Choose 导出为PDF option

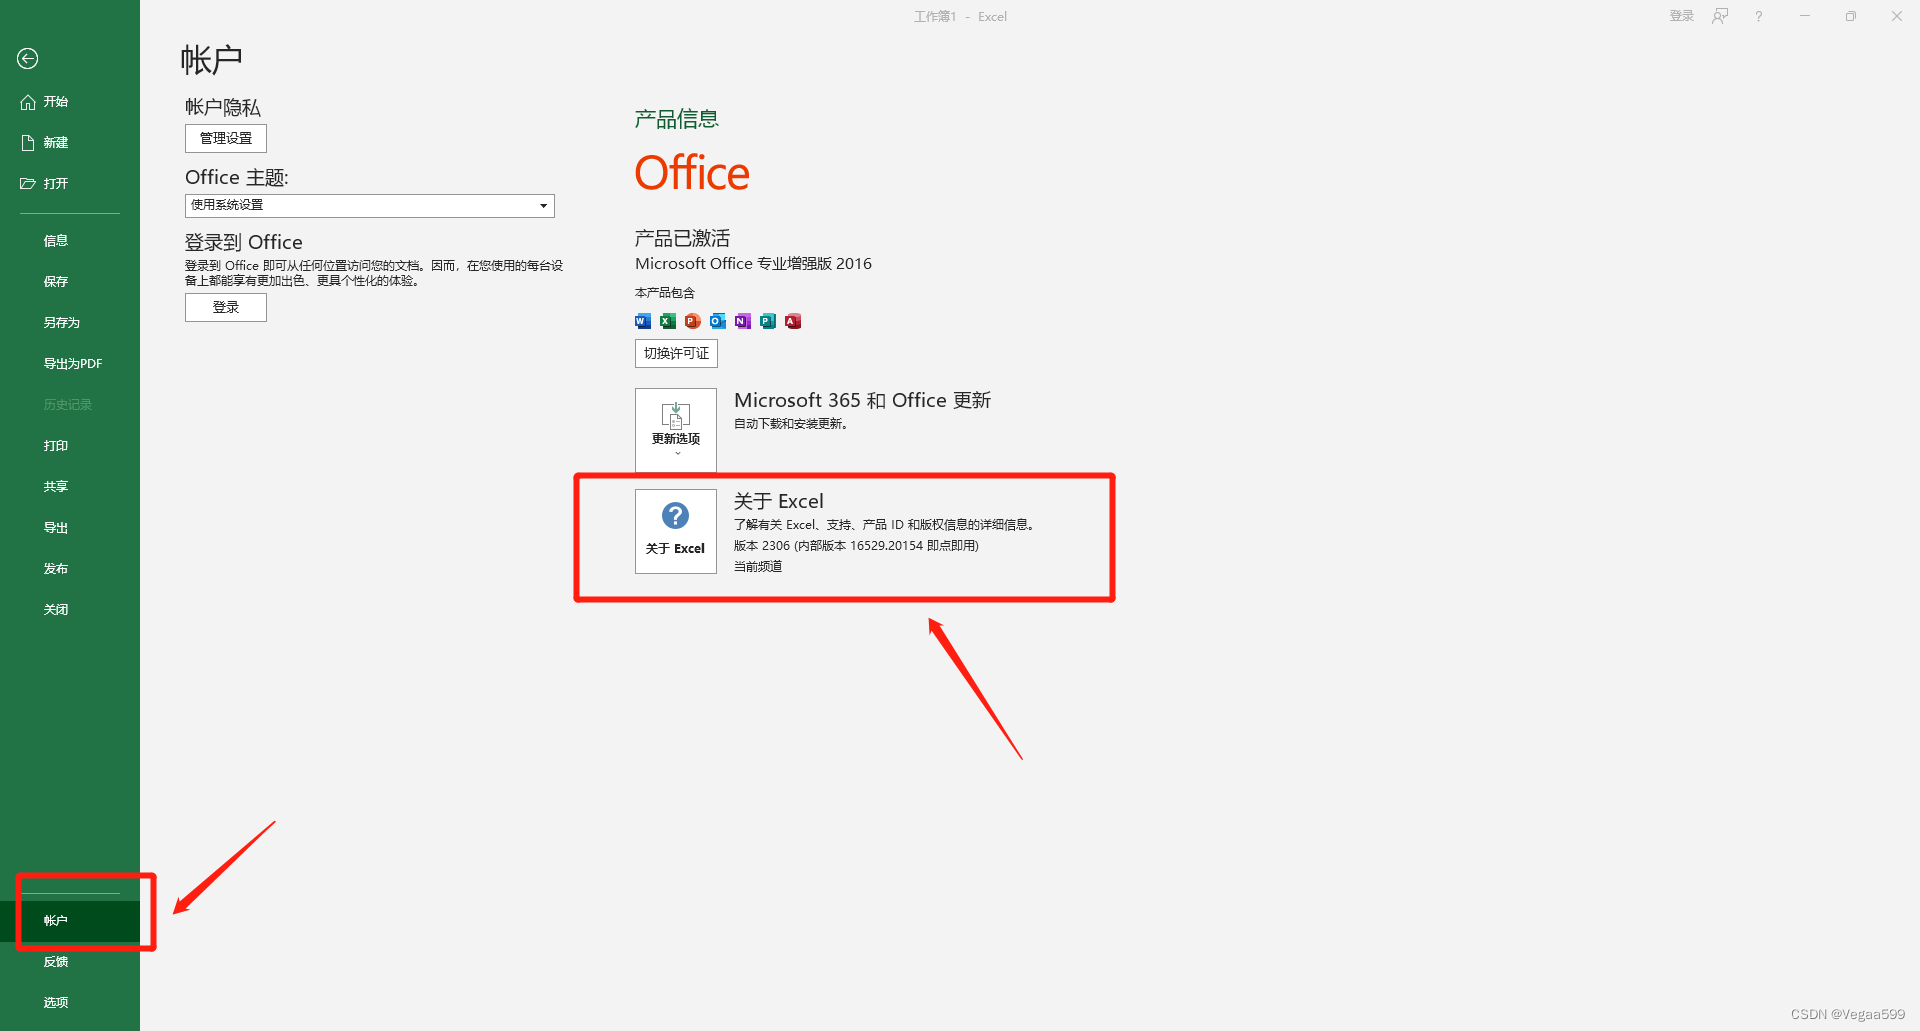70,364
